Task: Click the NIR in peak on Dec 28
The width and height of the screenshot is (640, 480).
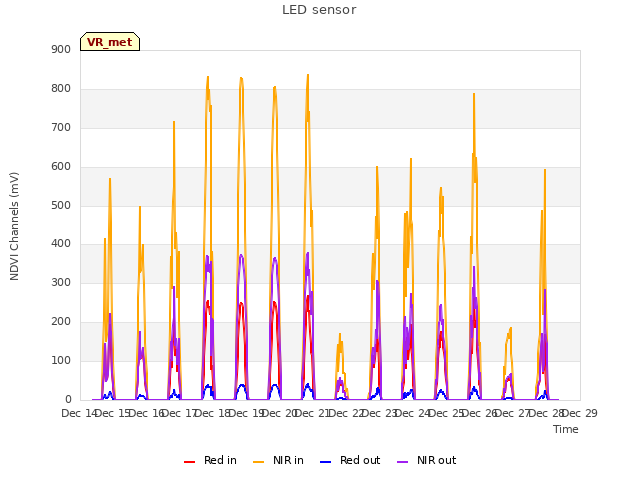Action: coord(544,170)
